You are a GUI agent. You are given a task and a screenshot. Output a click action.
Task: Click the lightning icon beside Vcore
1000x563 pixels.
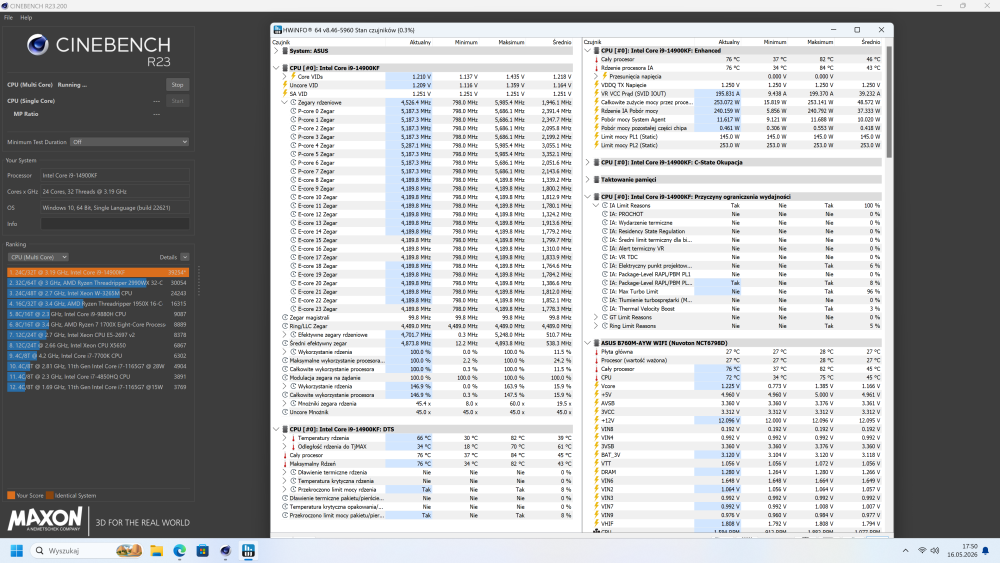[x=596, y=386]
